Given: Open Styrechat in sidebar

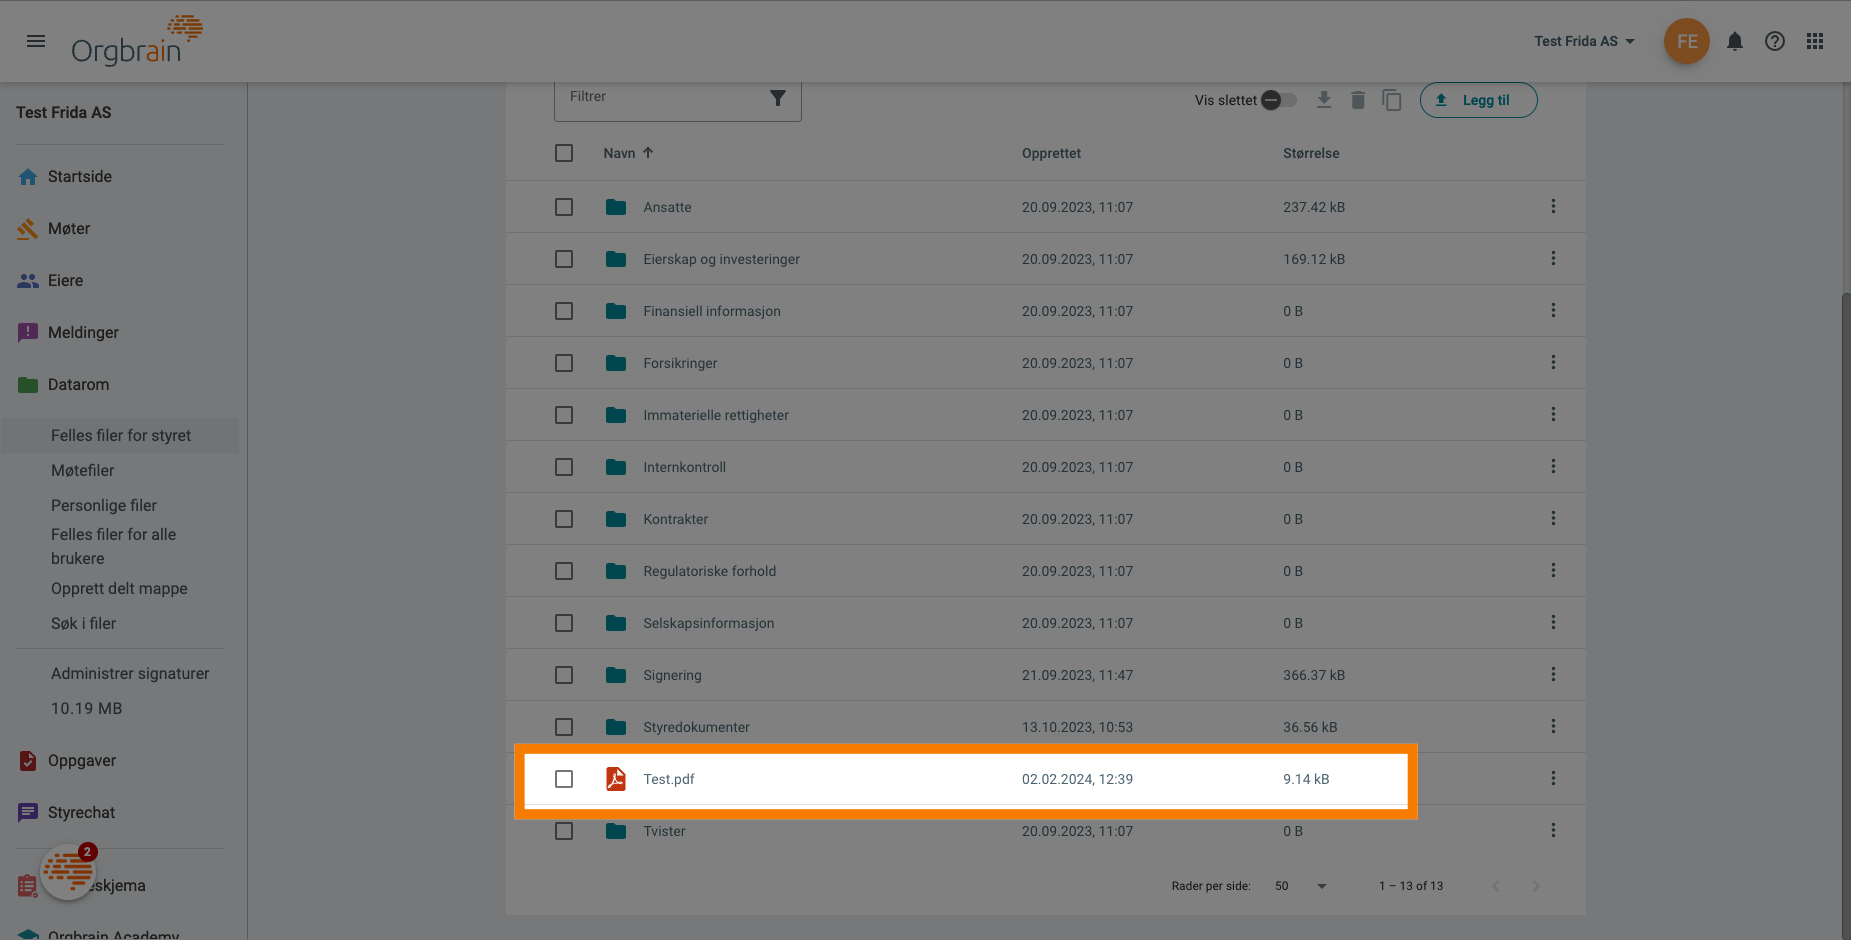Looking at the screenshot, I should pyautogui.click(x=81, y=812).
